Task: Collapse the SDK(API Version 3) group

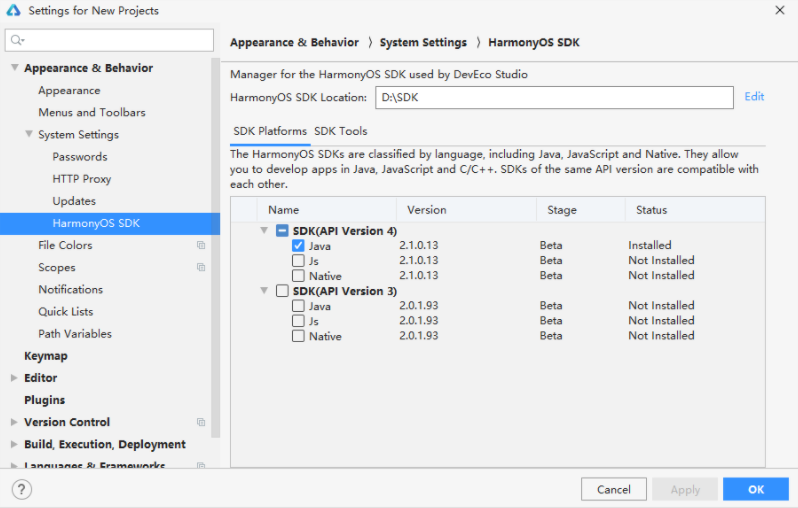Action: tap(264, 291)
